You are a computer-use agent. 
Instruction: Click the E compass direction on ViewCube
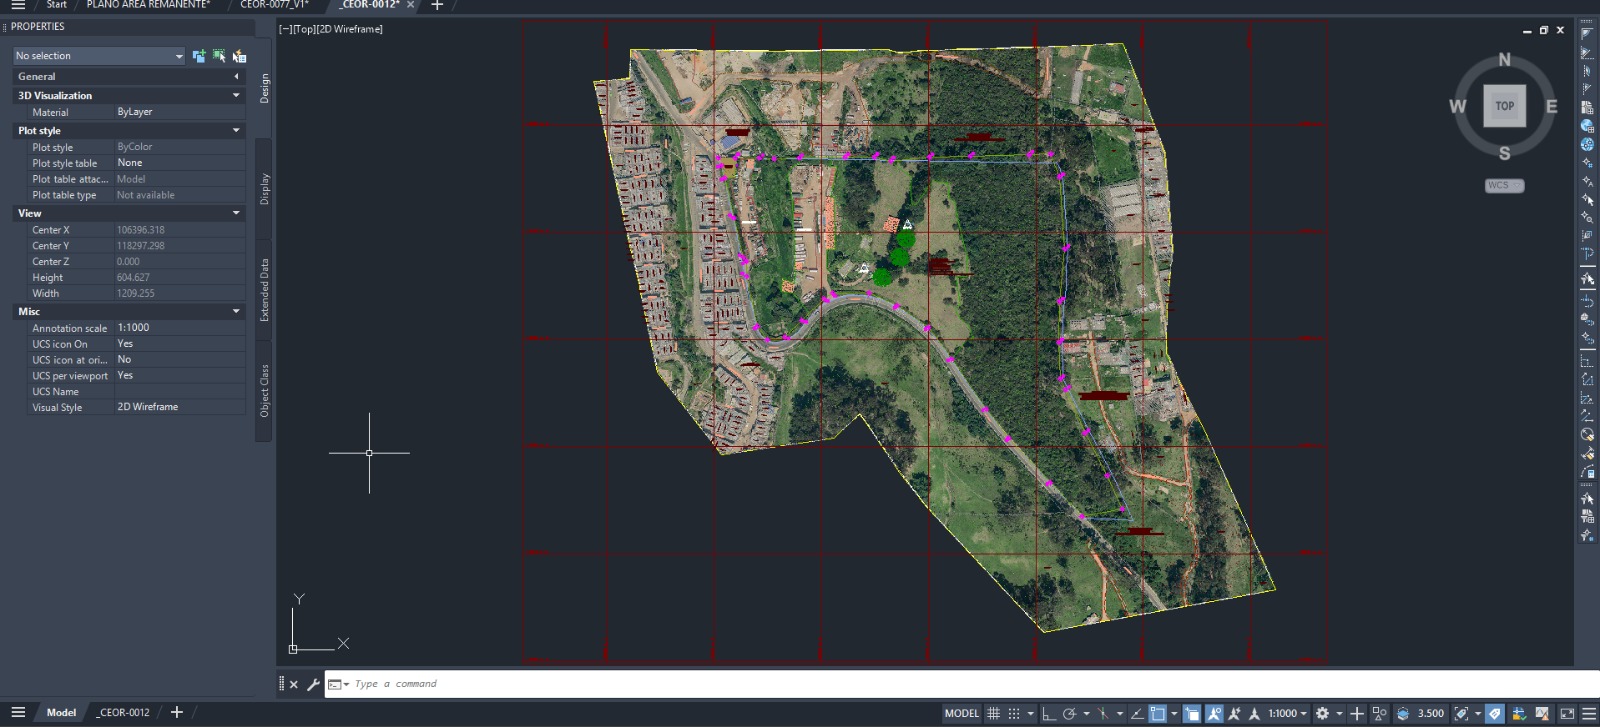[1551, 106]
